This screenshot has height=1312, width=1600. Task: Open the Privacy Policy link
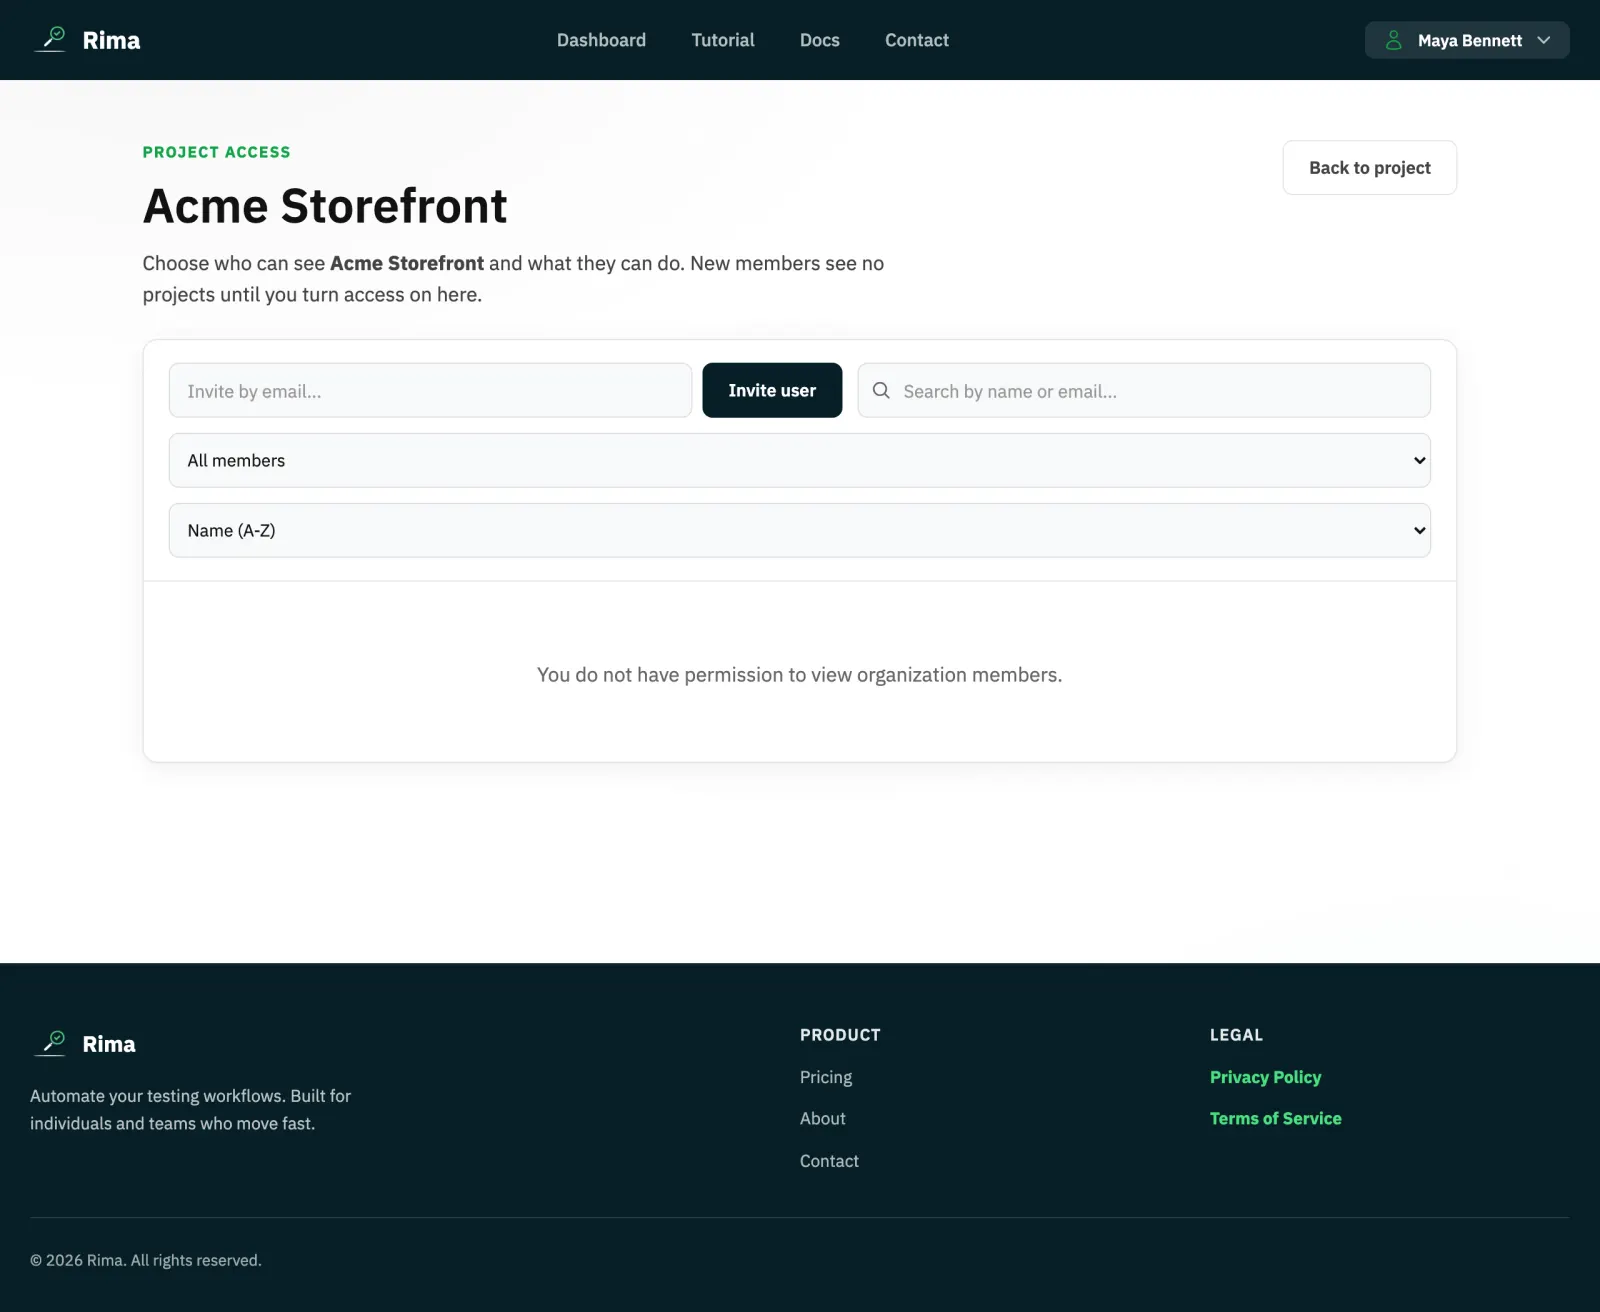pos(1265,1077)
